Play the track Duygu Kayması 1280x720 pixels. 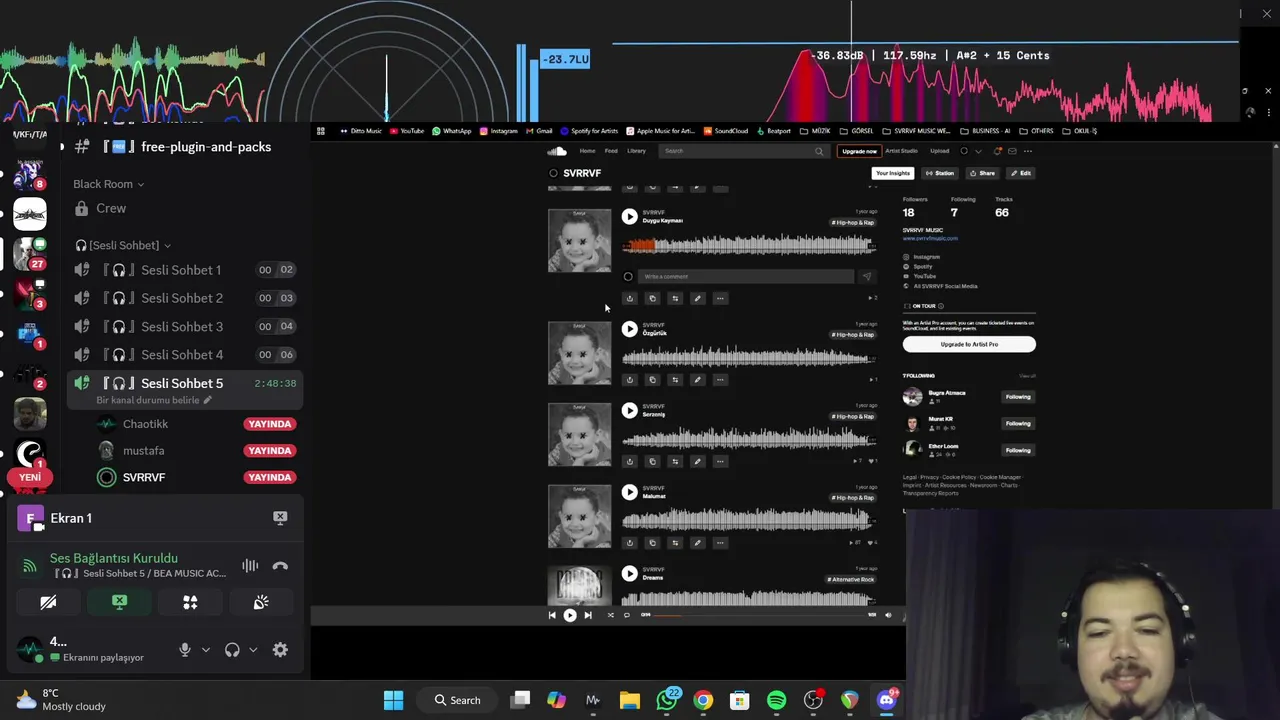click(629, 216)
